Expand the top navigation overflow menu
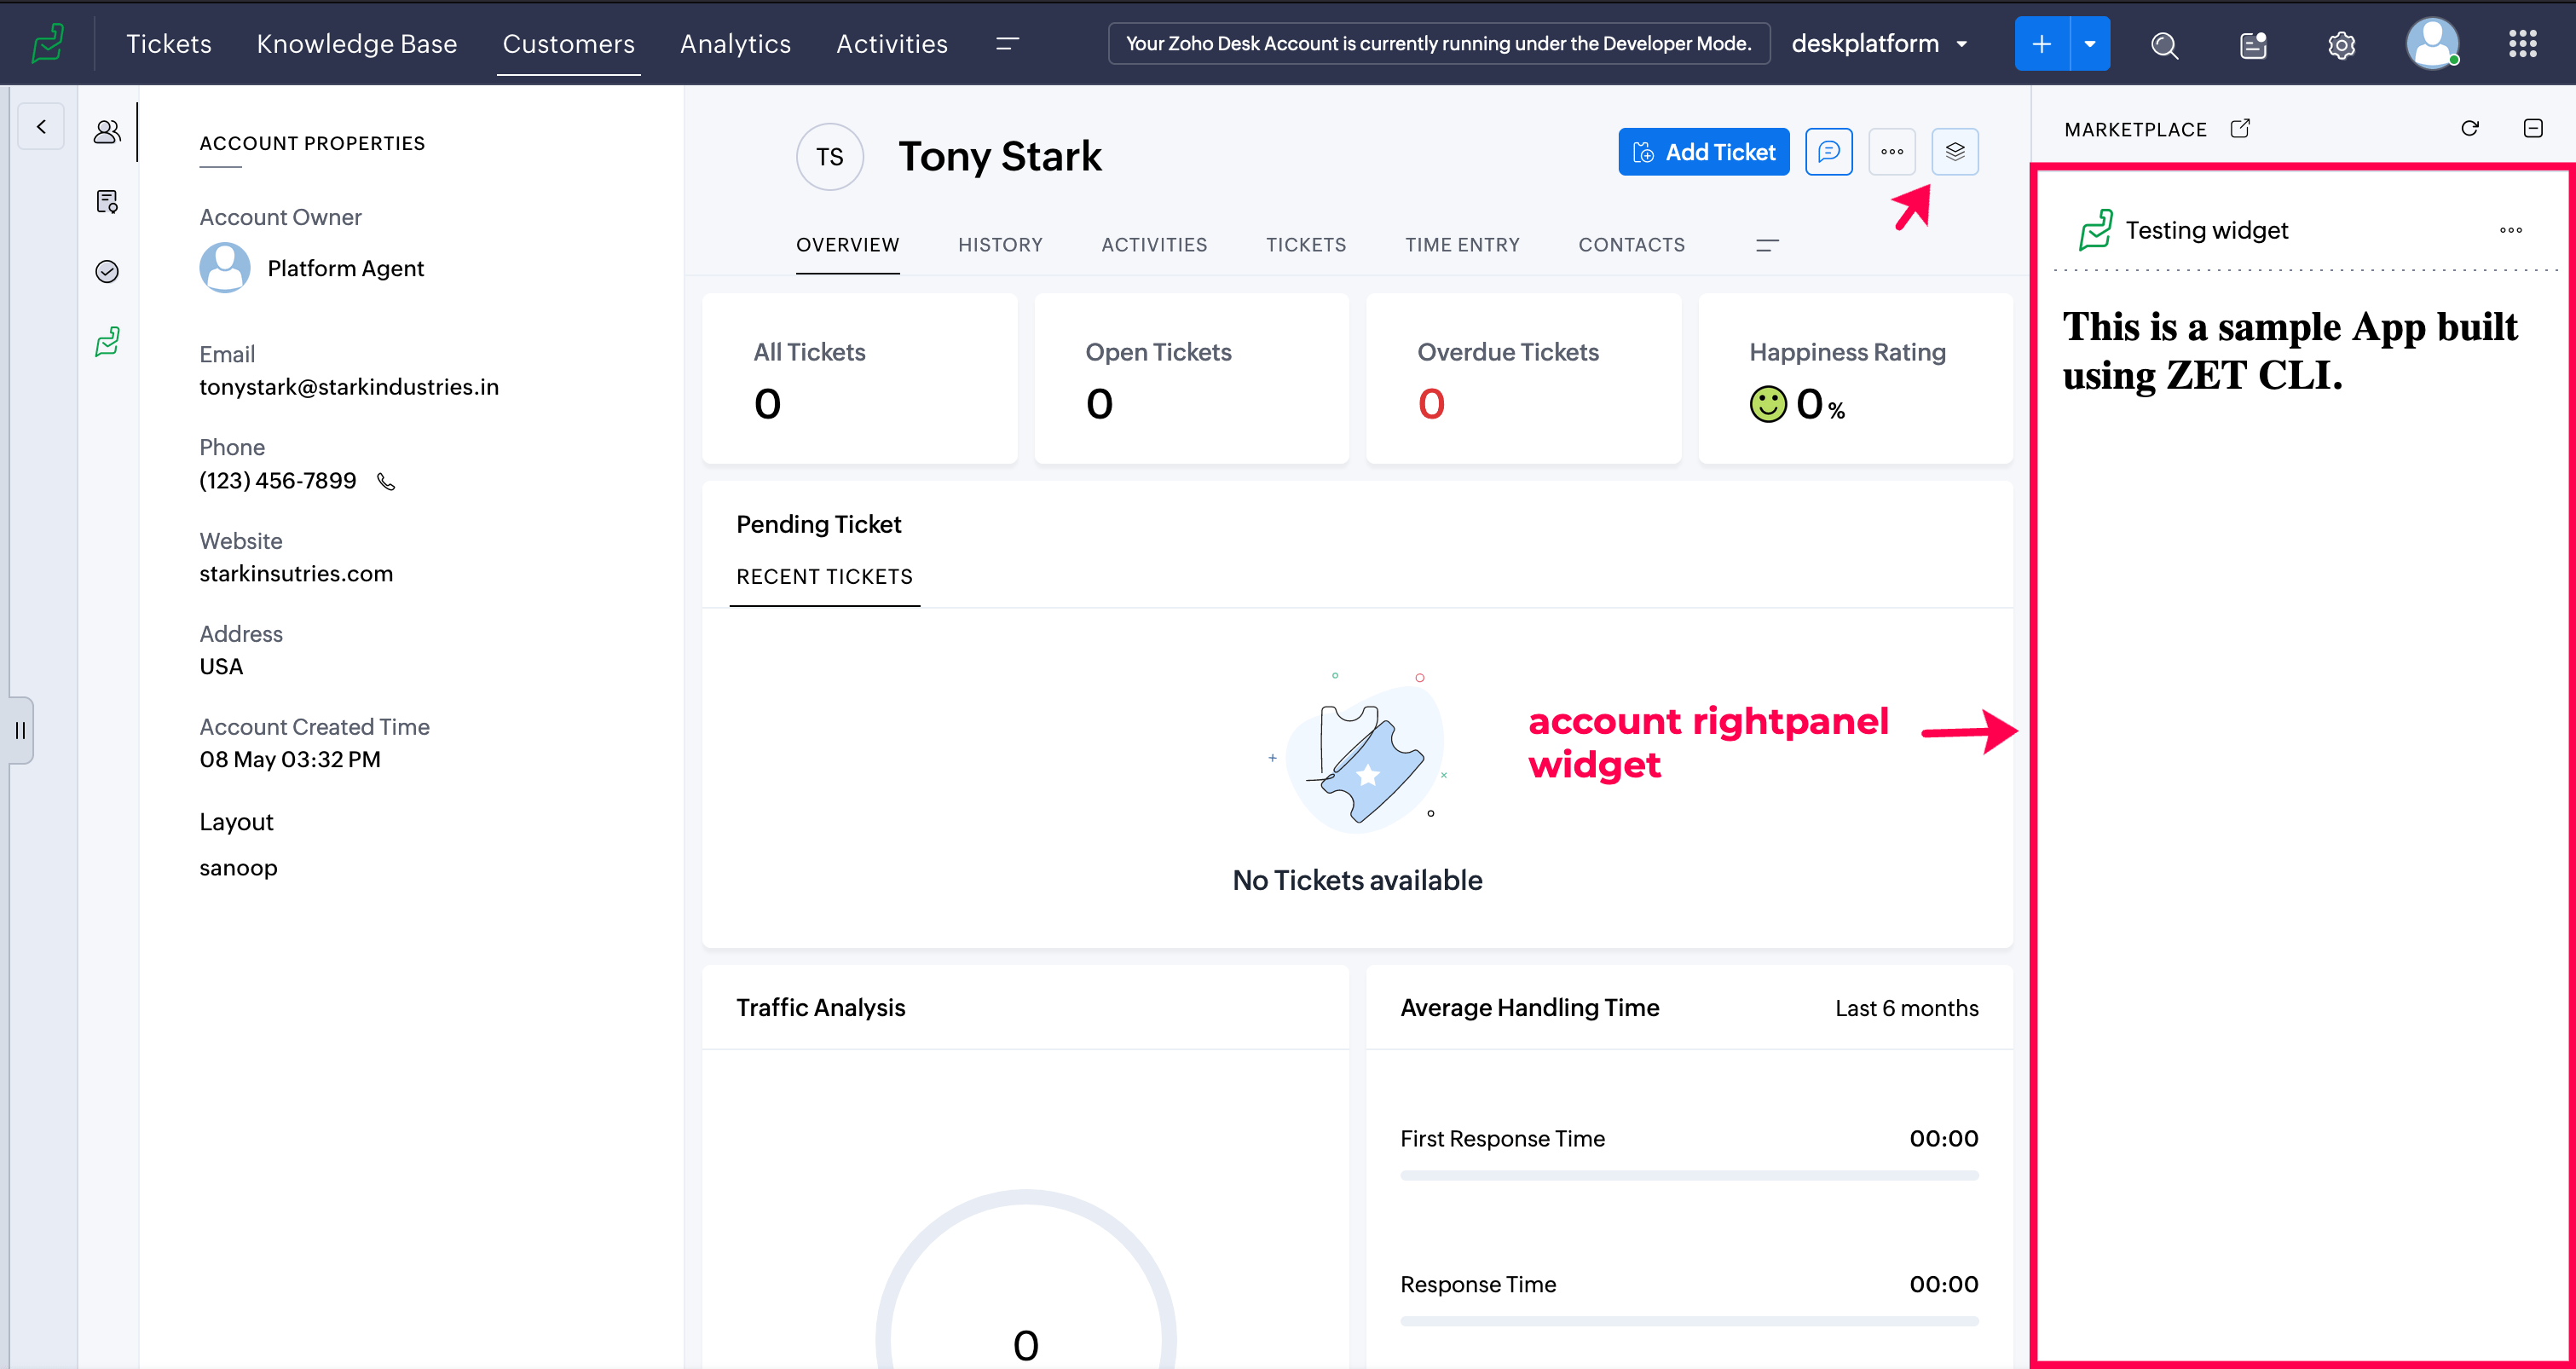The image size is (2576, 1369). (x=1007, y=43)
